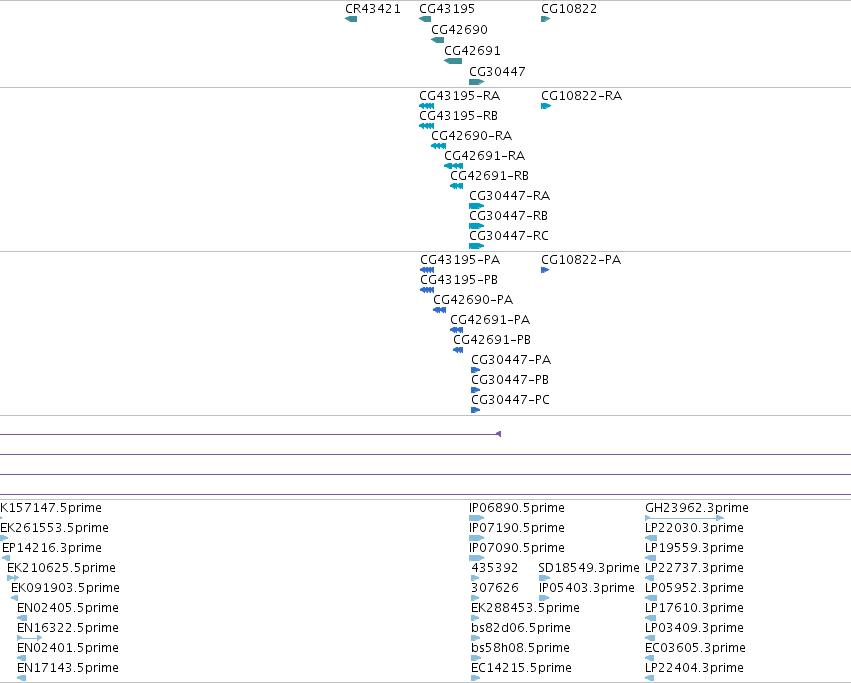Select the EK288453.5prime EST label
The width and height of the screenshot is (851, 683).
525,608
